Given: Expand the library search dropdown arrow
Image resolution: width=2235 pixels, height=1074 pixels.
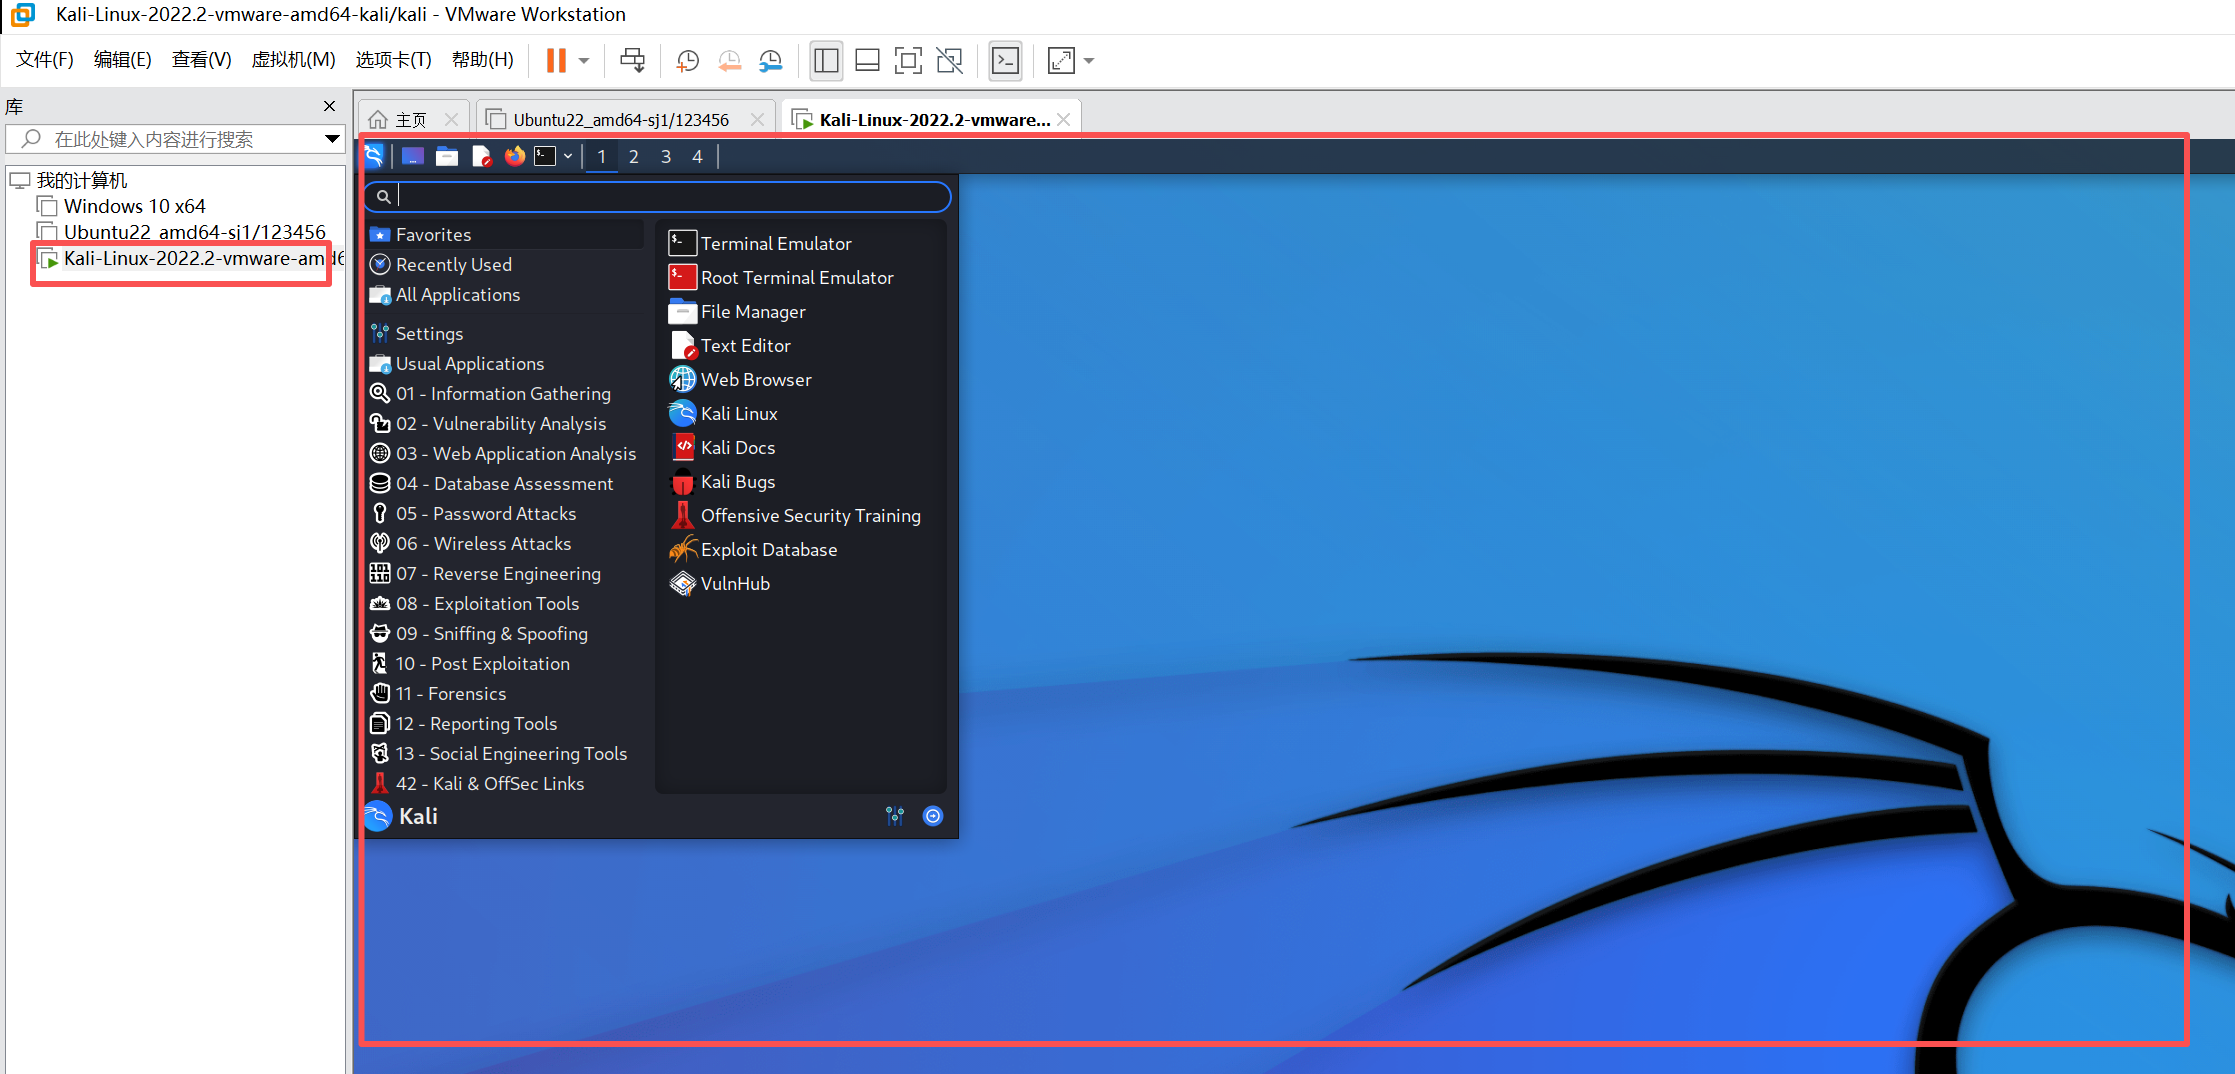Looking at the screenshot, I should (x=332, y=139).
